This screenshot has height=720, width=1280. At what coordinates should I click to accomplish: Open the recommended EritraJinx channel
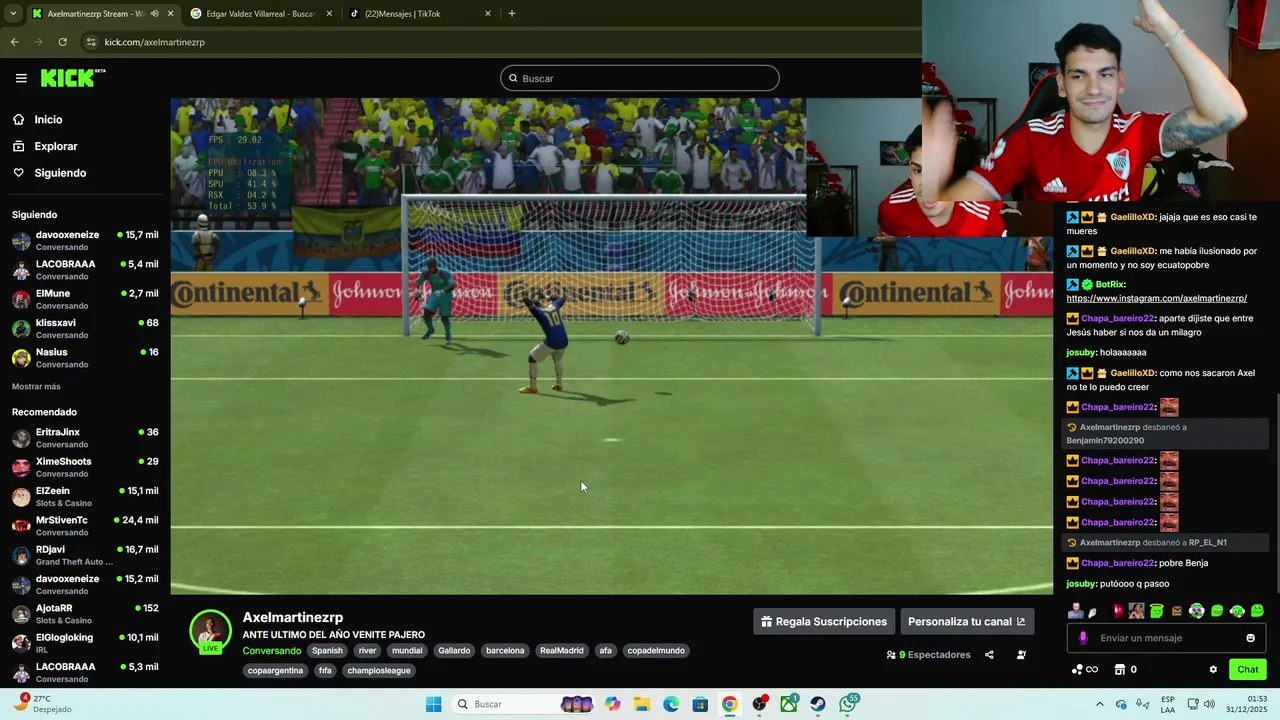coord(85,438)
